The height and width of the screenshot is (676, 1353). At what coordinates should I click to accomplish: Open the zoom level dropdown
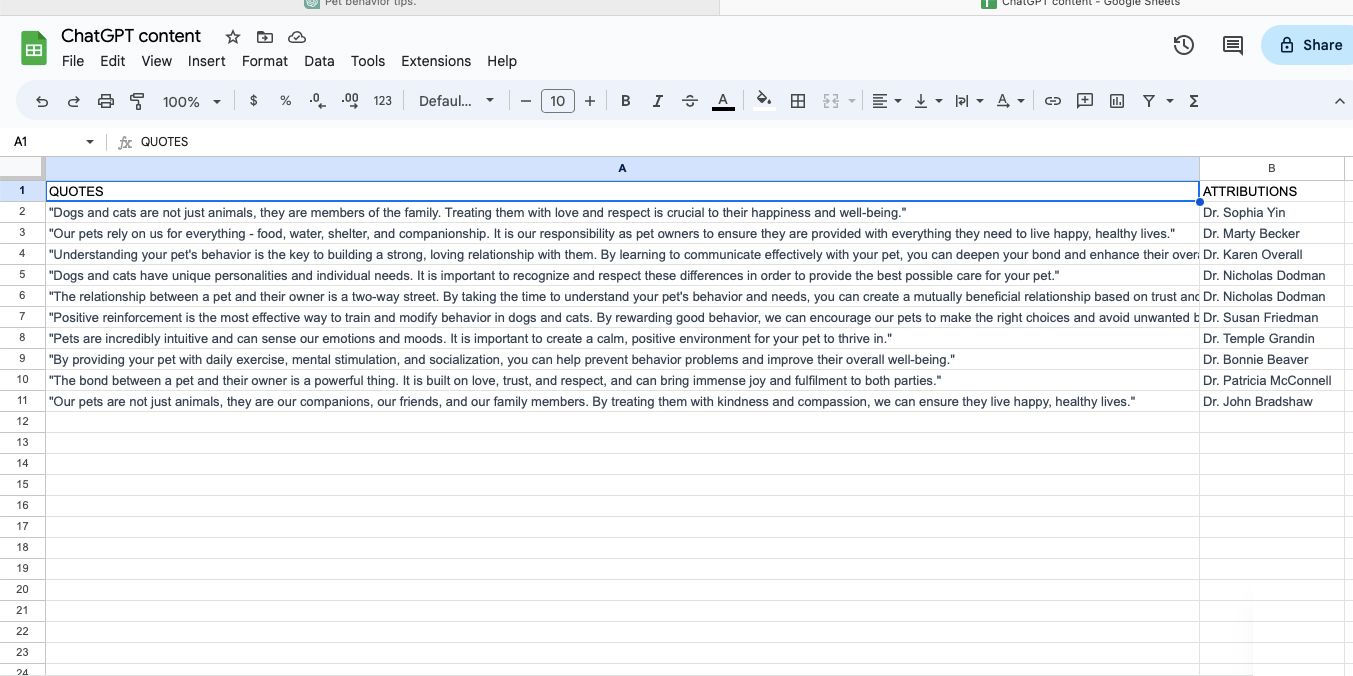click(x=190, y=101)
